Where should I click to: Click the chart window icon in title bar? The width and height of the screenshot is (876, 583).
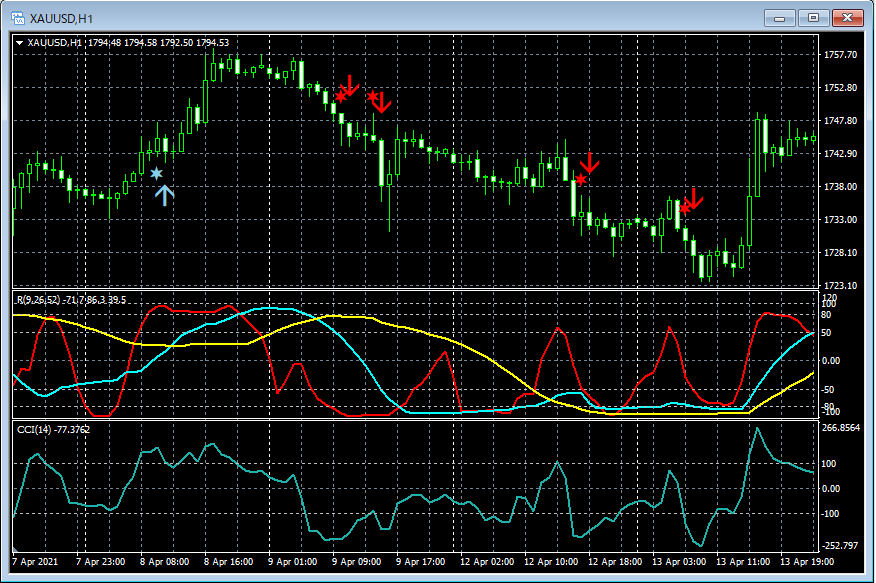click(x=17, y=17)
